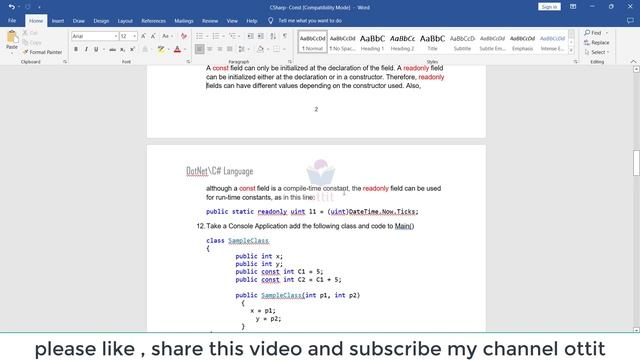This screenshot has width=640, height=360.
Task: Apply subscript formatting
Action: coord(122,49)
